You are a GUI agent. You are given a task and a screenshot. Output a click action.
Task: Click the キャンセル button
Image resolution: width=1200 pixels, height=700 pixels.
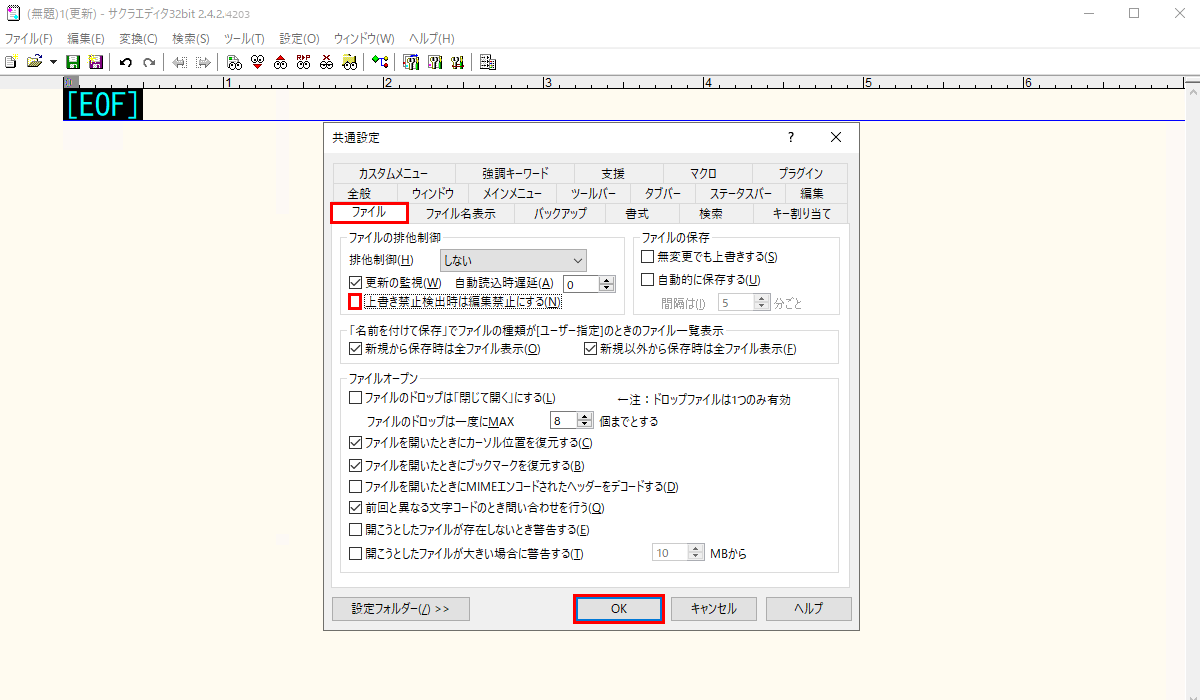(714, 608)
